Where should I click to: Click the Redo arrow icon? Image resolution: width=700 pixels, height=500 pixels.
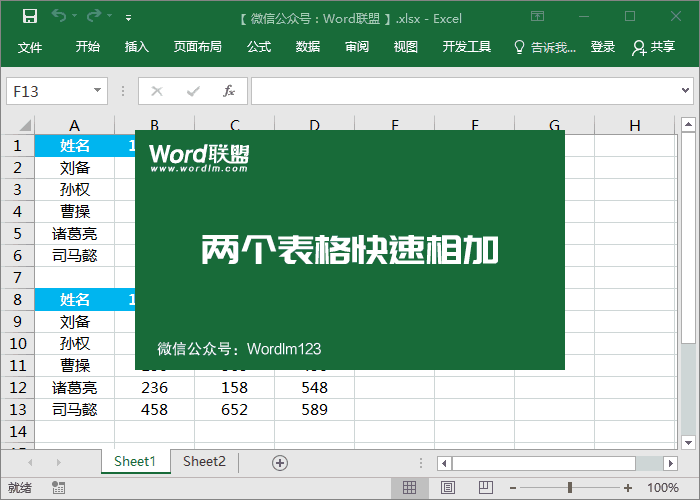tap(94, 16)
